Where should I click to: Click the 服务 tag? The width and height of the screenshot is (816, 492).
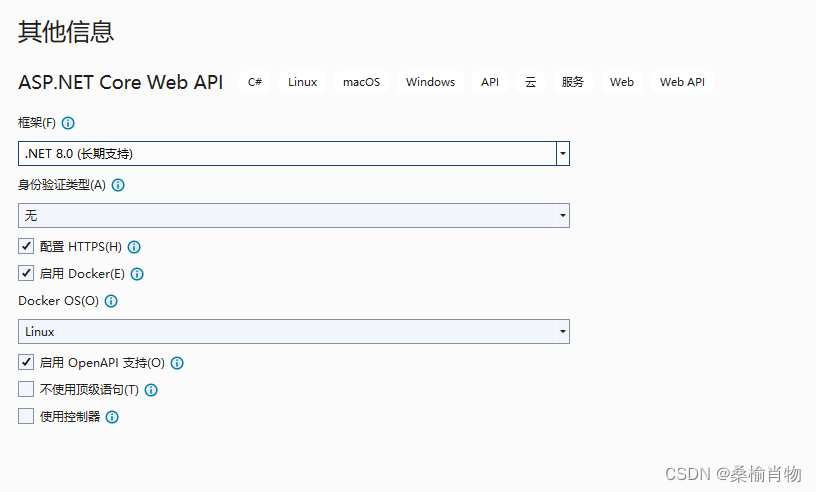tap(572, 82)
